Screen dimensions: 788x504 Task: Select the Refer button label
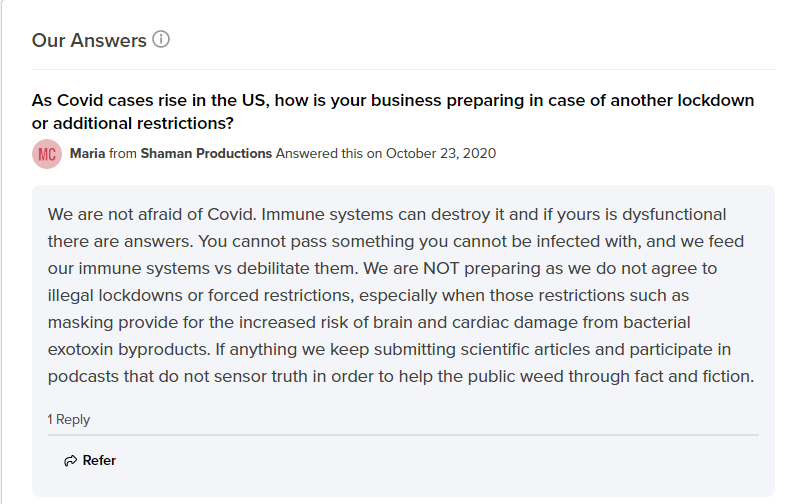coord(99,460)
